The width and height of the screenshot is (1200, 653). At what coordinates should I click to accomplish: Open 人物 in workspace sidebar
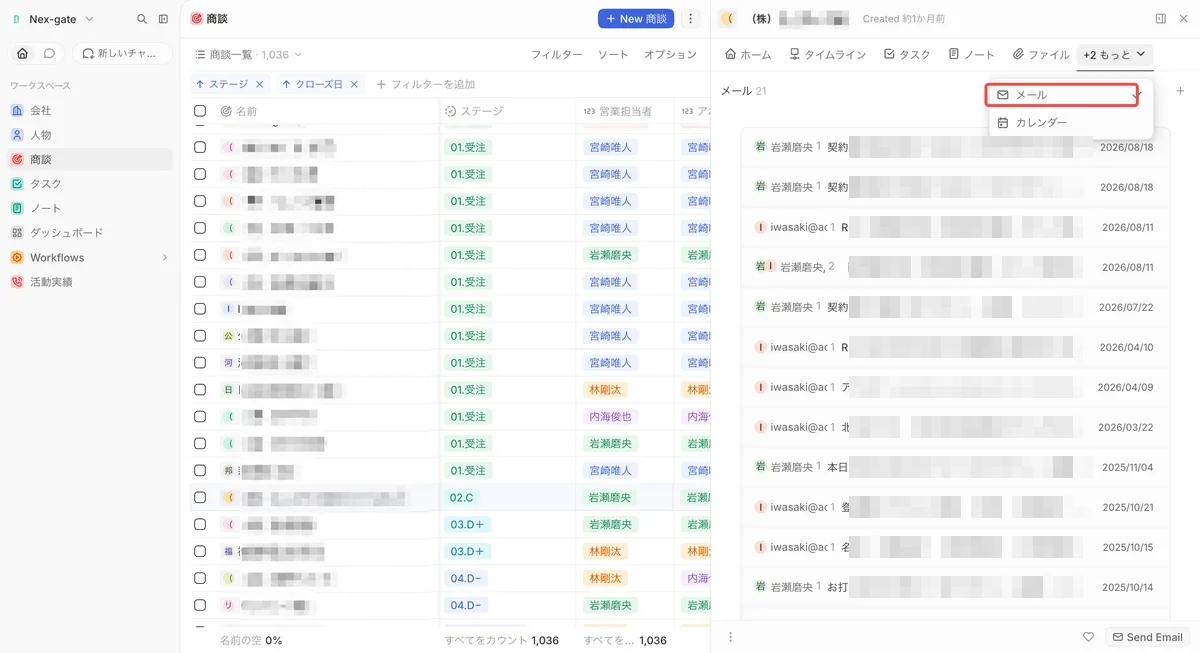[x=90, y=134]
